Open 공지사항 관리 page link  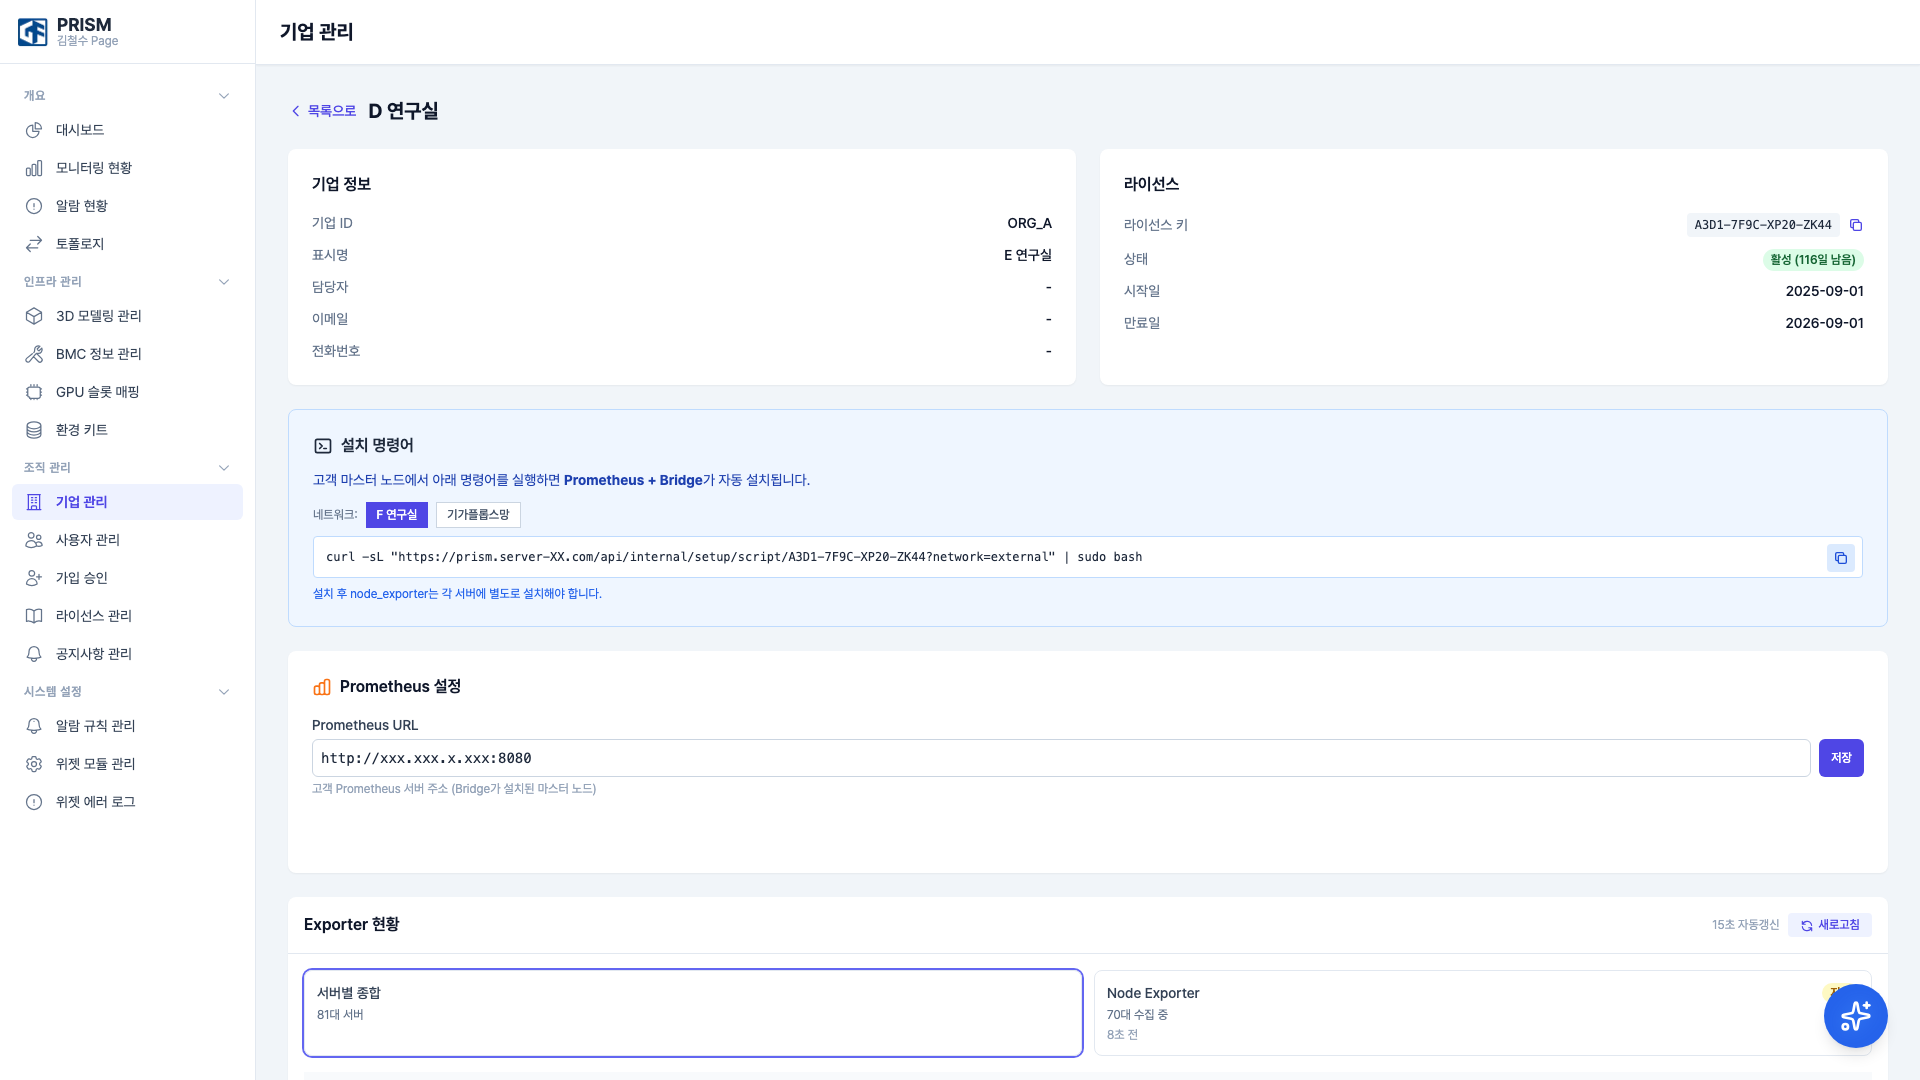pyautogui.click(x=127, y=654)
